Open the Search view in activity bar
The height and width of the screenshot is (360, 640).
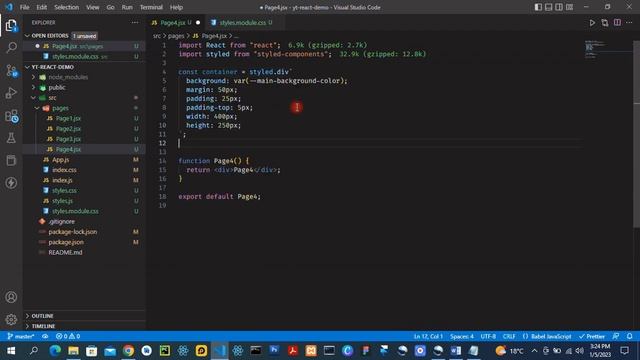11,48
